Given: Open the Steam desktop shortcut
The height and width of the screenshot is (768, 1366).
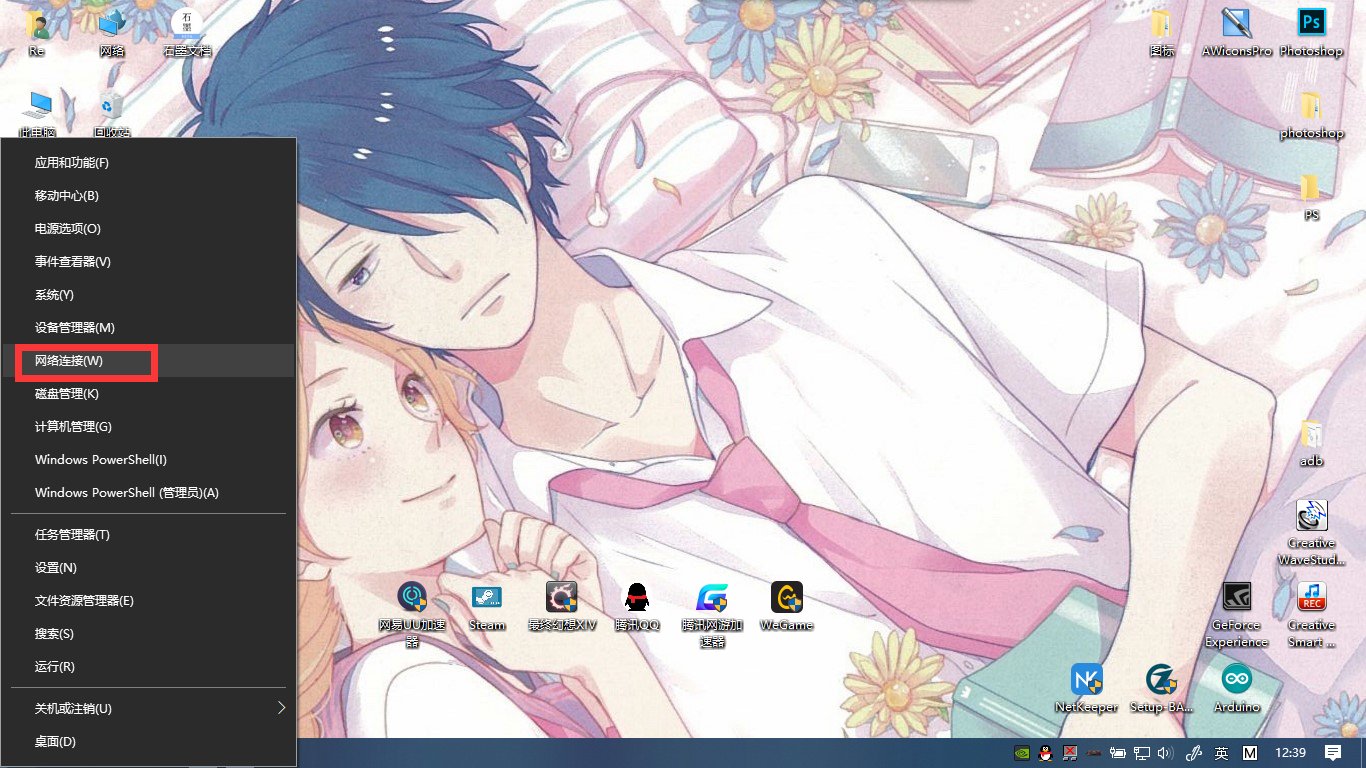Looking at the screenshot, I should click(487, 600).
